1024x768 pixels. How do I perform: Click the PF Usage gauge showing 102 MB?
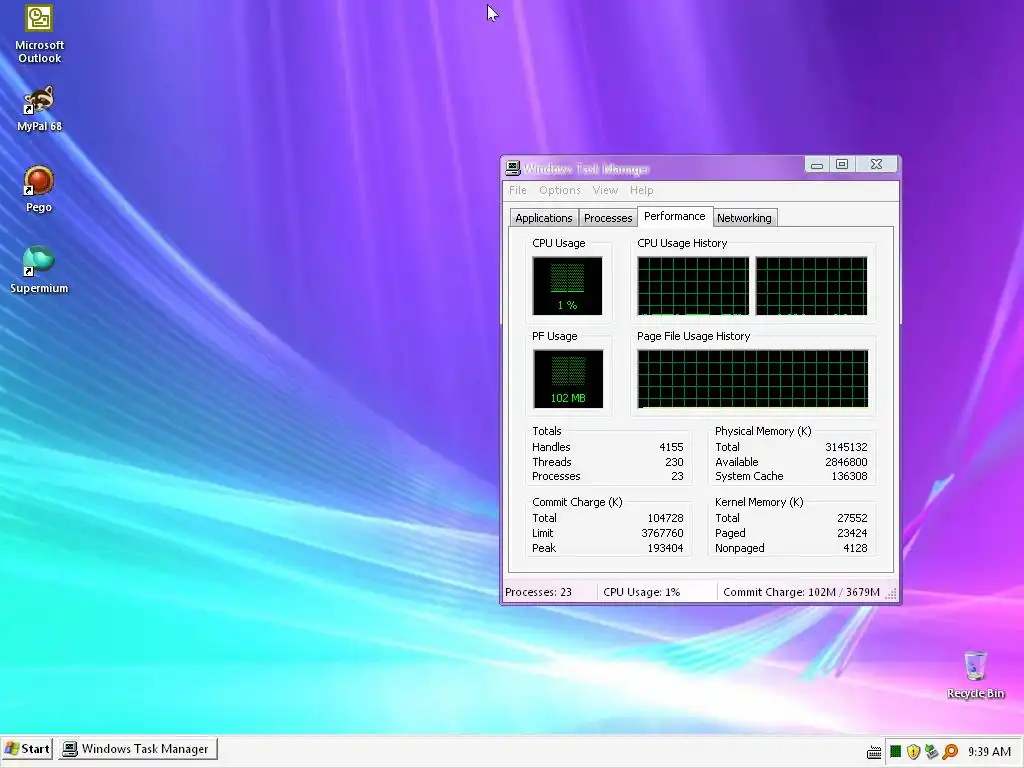pyautogui.click(x=568, y=379)
